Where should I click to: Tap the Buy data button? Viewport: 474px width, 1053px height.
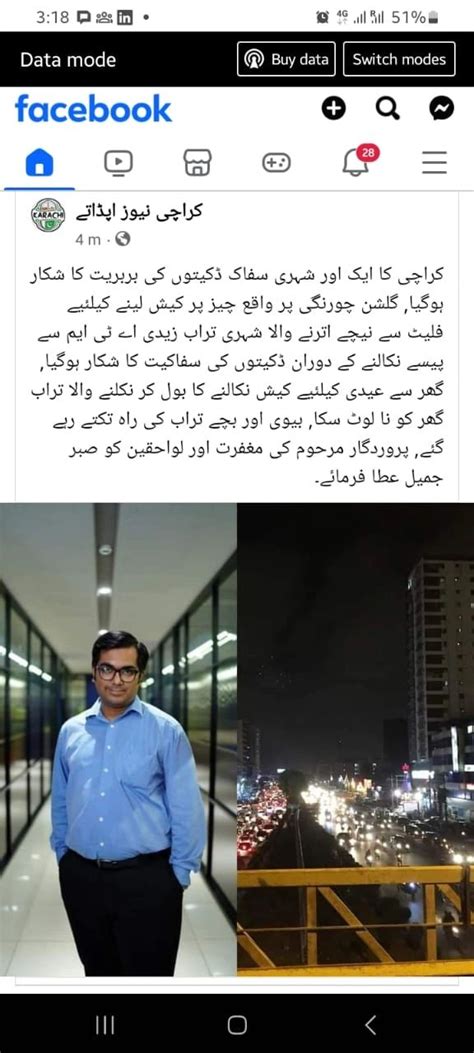pyautogui.click(x=286, y=59)
